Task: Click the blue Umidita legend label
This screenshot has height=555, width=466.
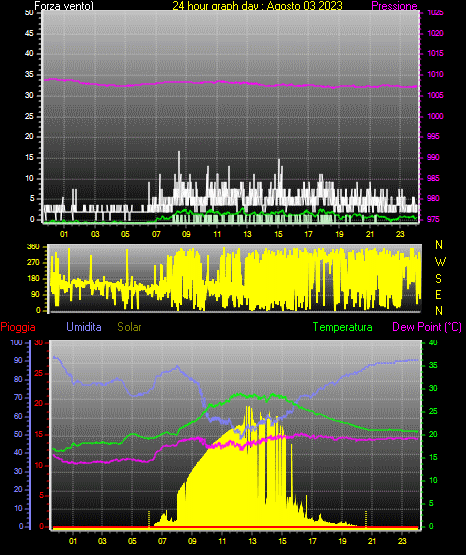Action: point(84,327)
